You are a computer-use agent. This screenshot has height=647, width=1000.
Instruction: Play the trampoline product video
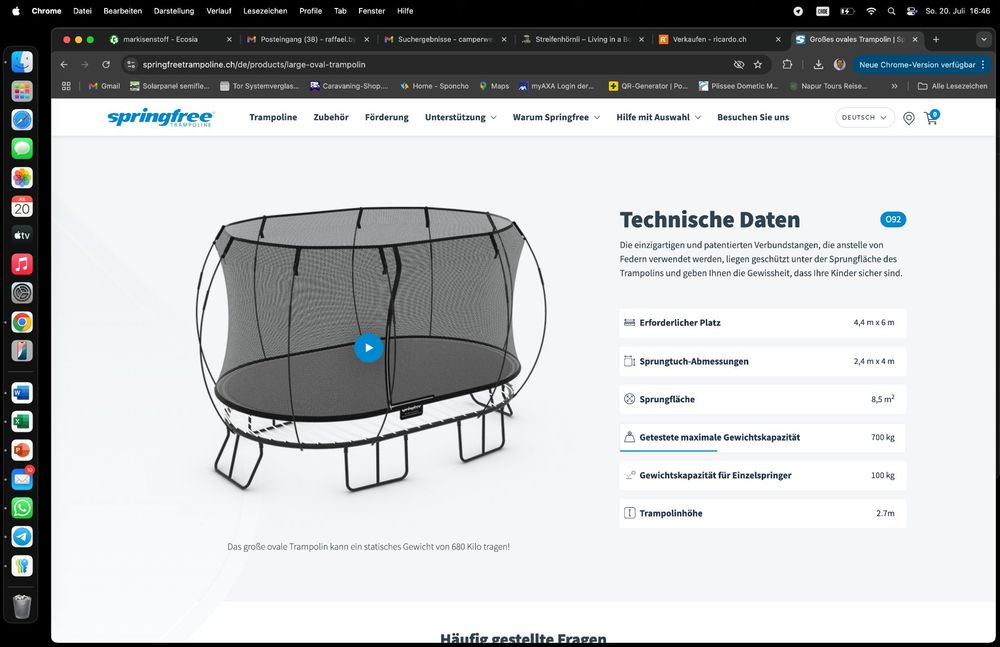click(x=368, y=348)
